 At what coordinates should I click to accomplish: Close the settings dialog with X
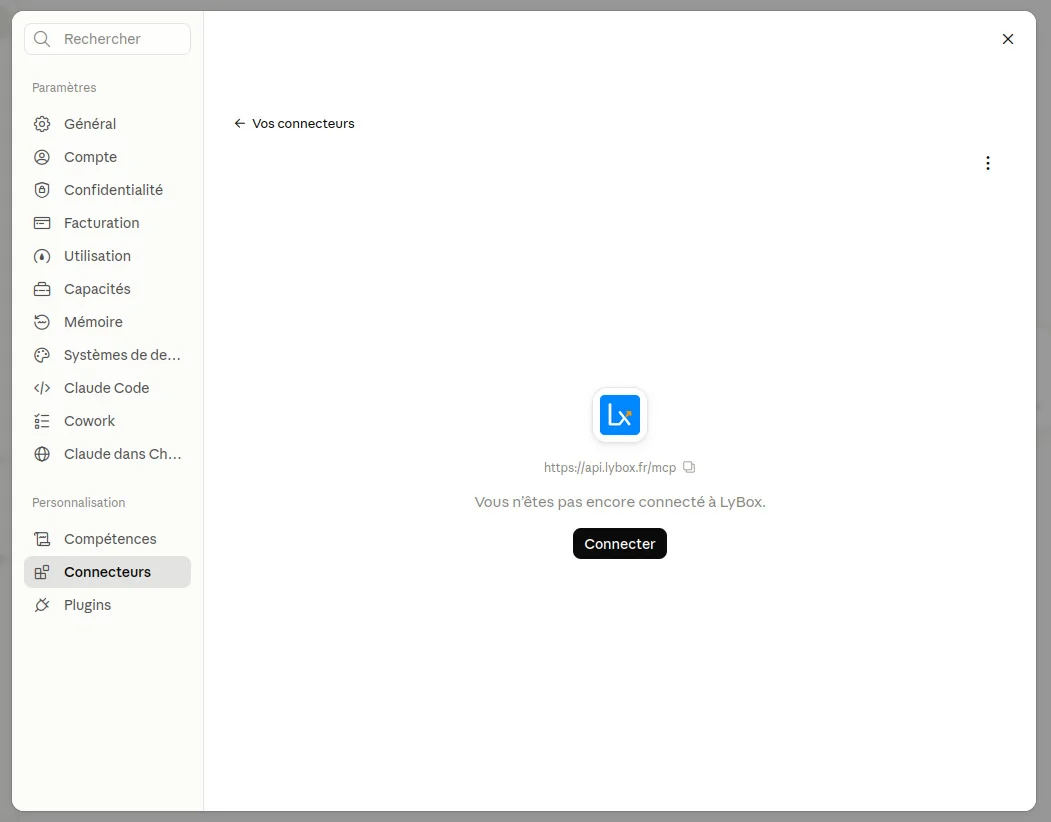1007,39
